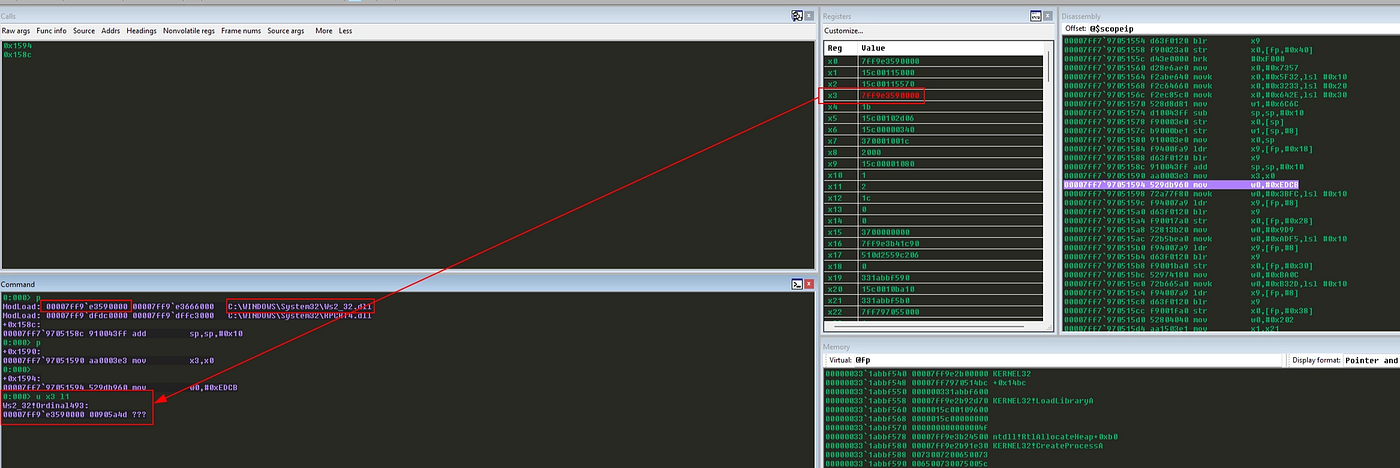Select call stack entry 0x1594

tap(16, 45)
